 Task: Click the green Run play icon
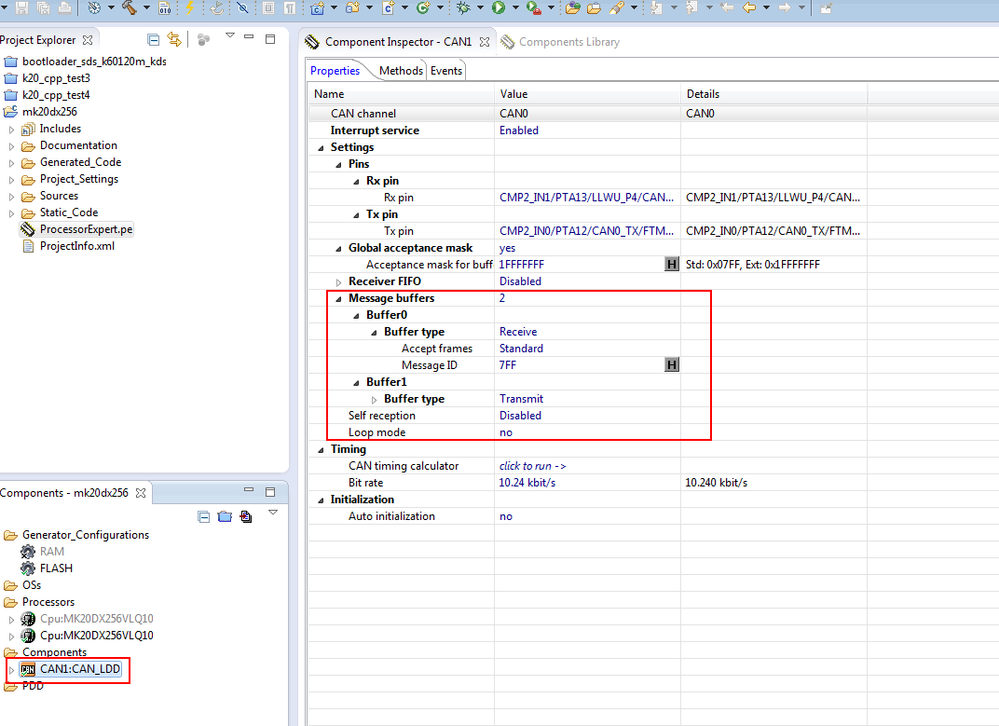point(498,8)
